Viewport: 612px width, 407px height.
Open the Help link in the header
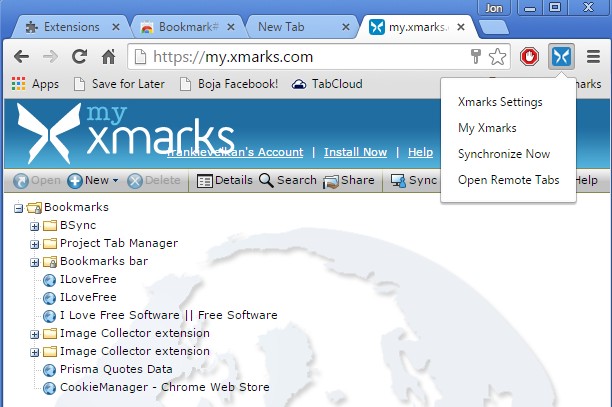[x=420, y=152]
